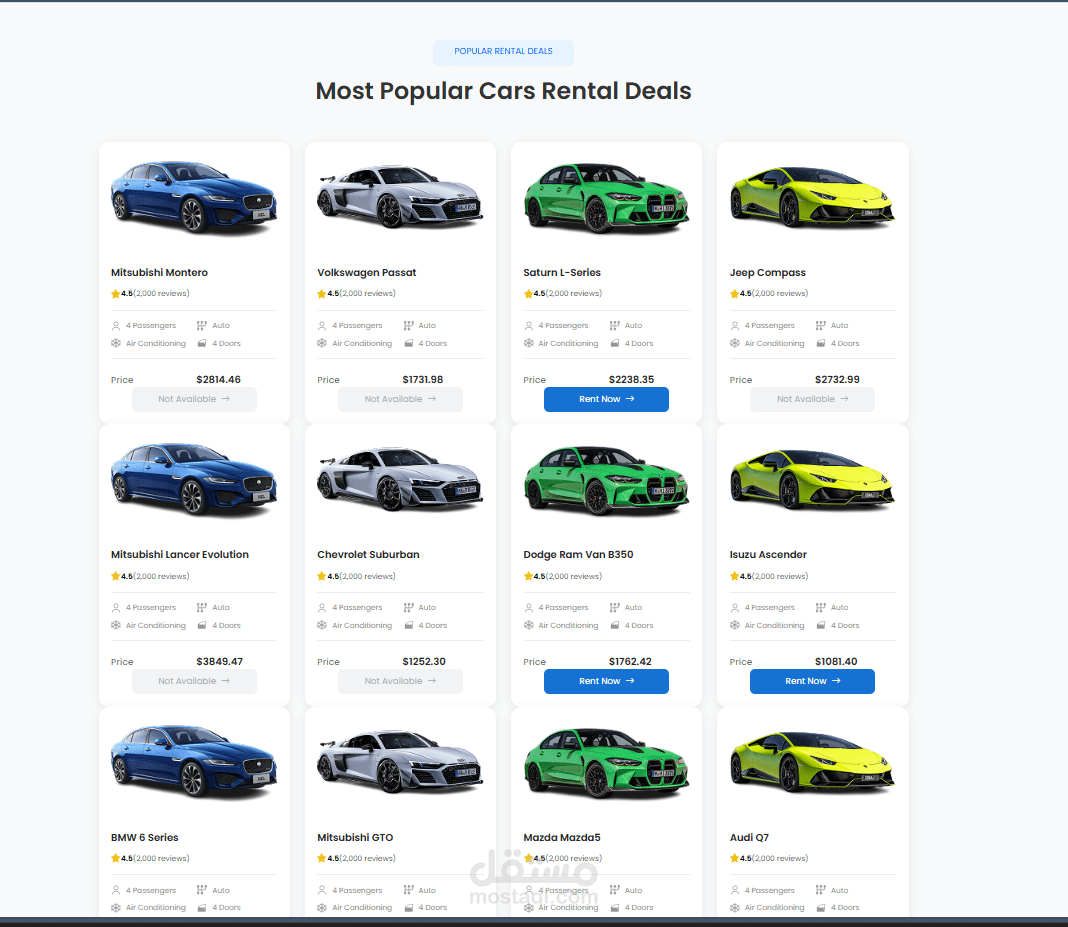Screen dimensions: 1068x927
Task: Click the Mitsubishi Montero blue car image
Action: click(194, 197)
